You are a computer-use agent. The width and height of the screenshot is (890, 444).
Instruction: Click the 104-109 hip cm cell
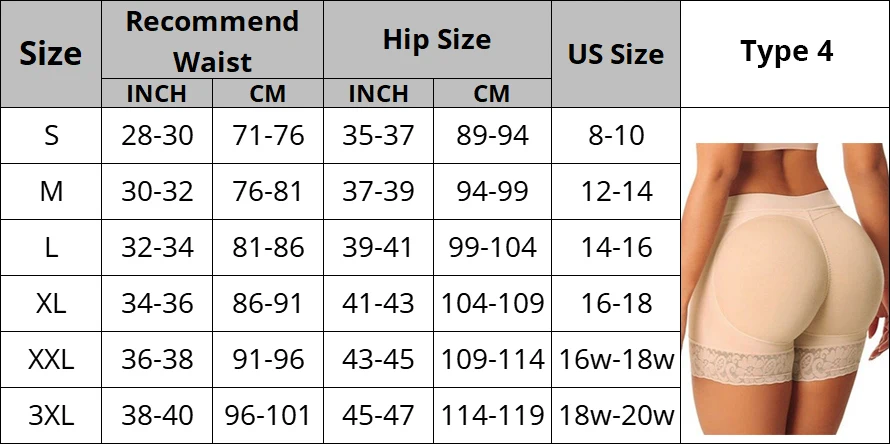coord(492,304)
